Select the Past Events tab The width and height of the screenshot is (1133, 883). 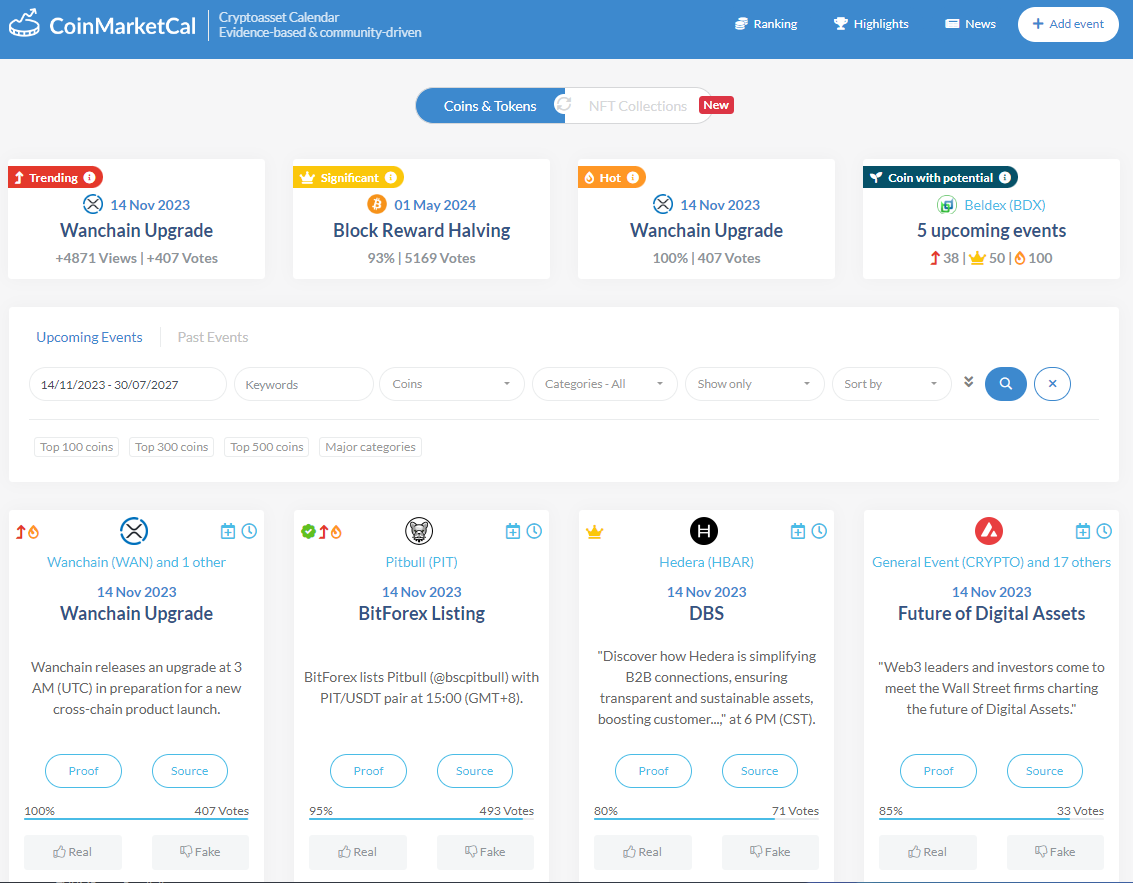click(x=213, y=337)
